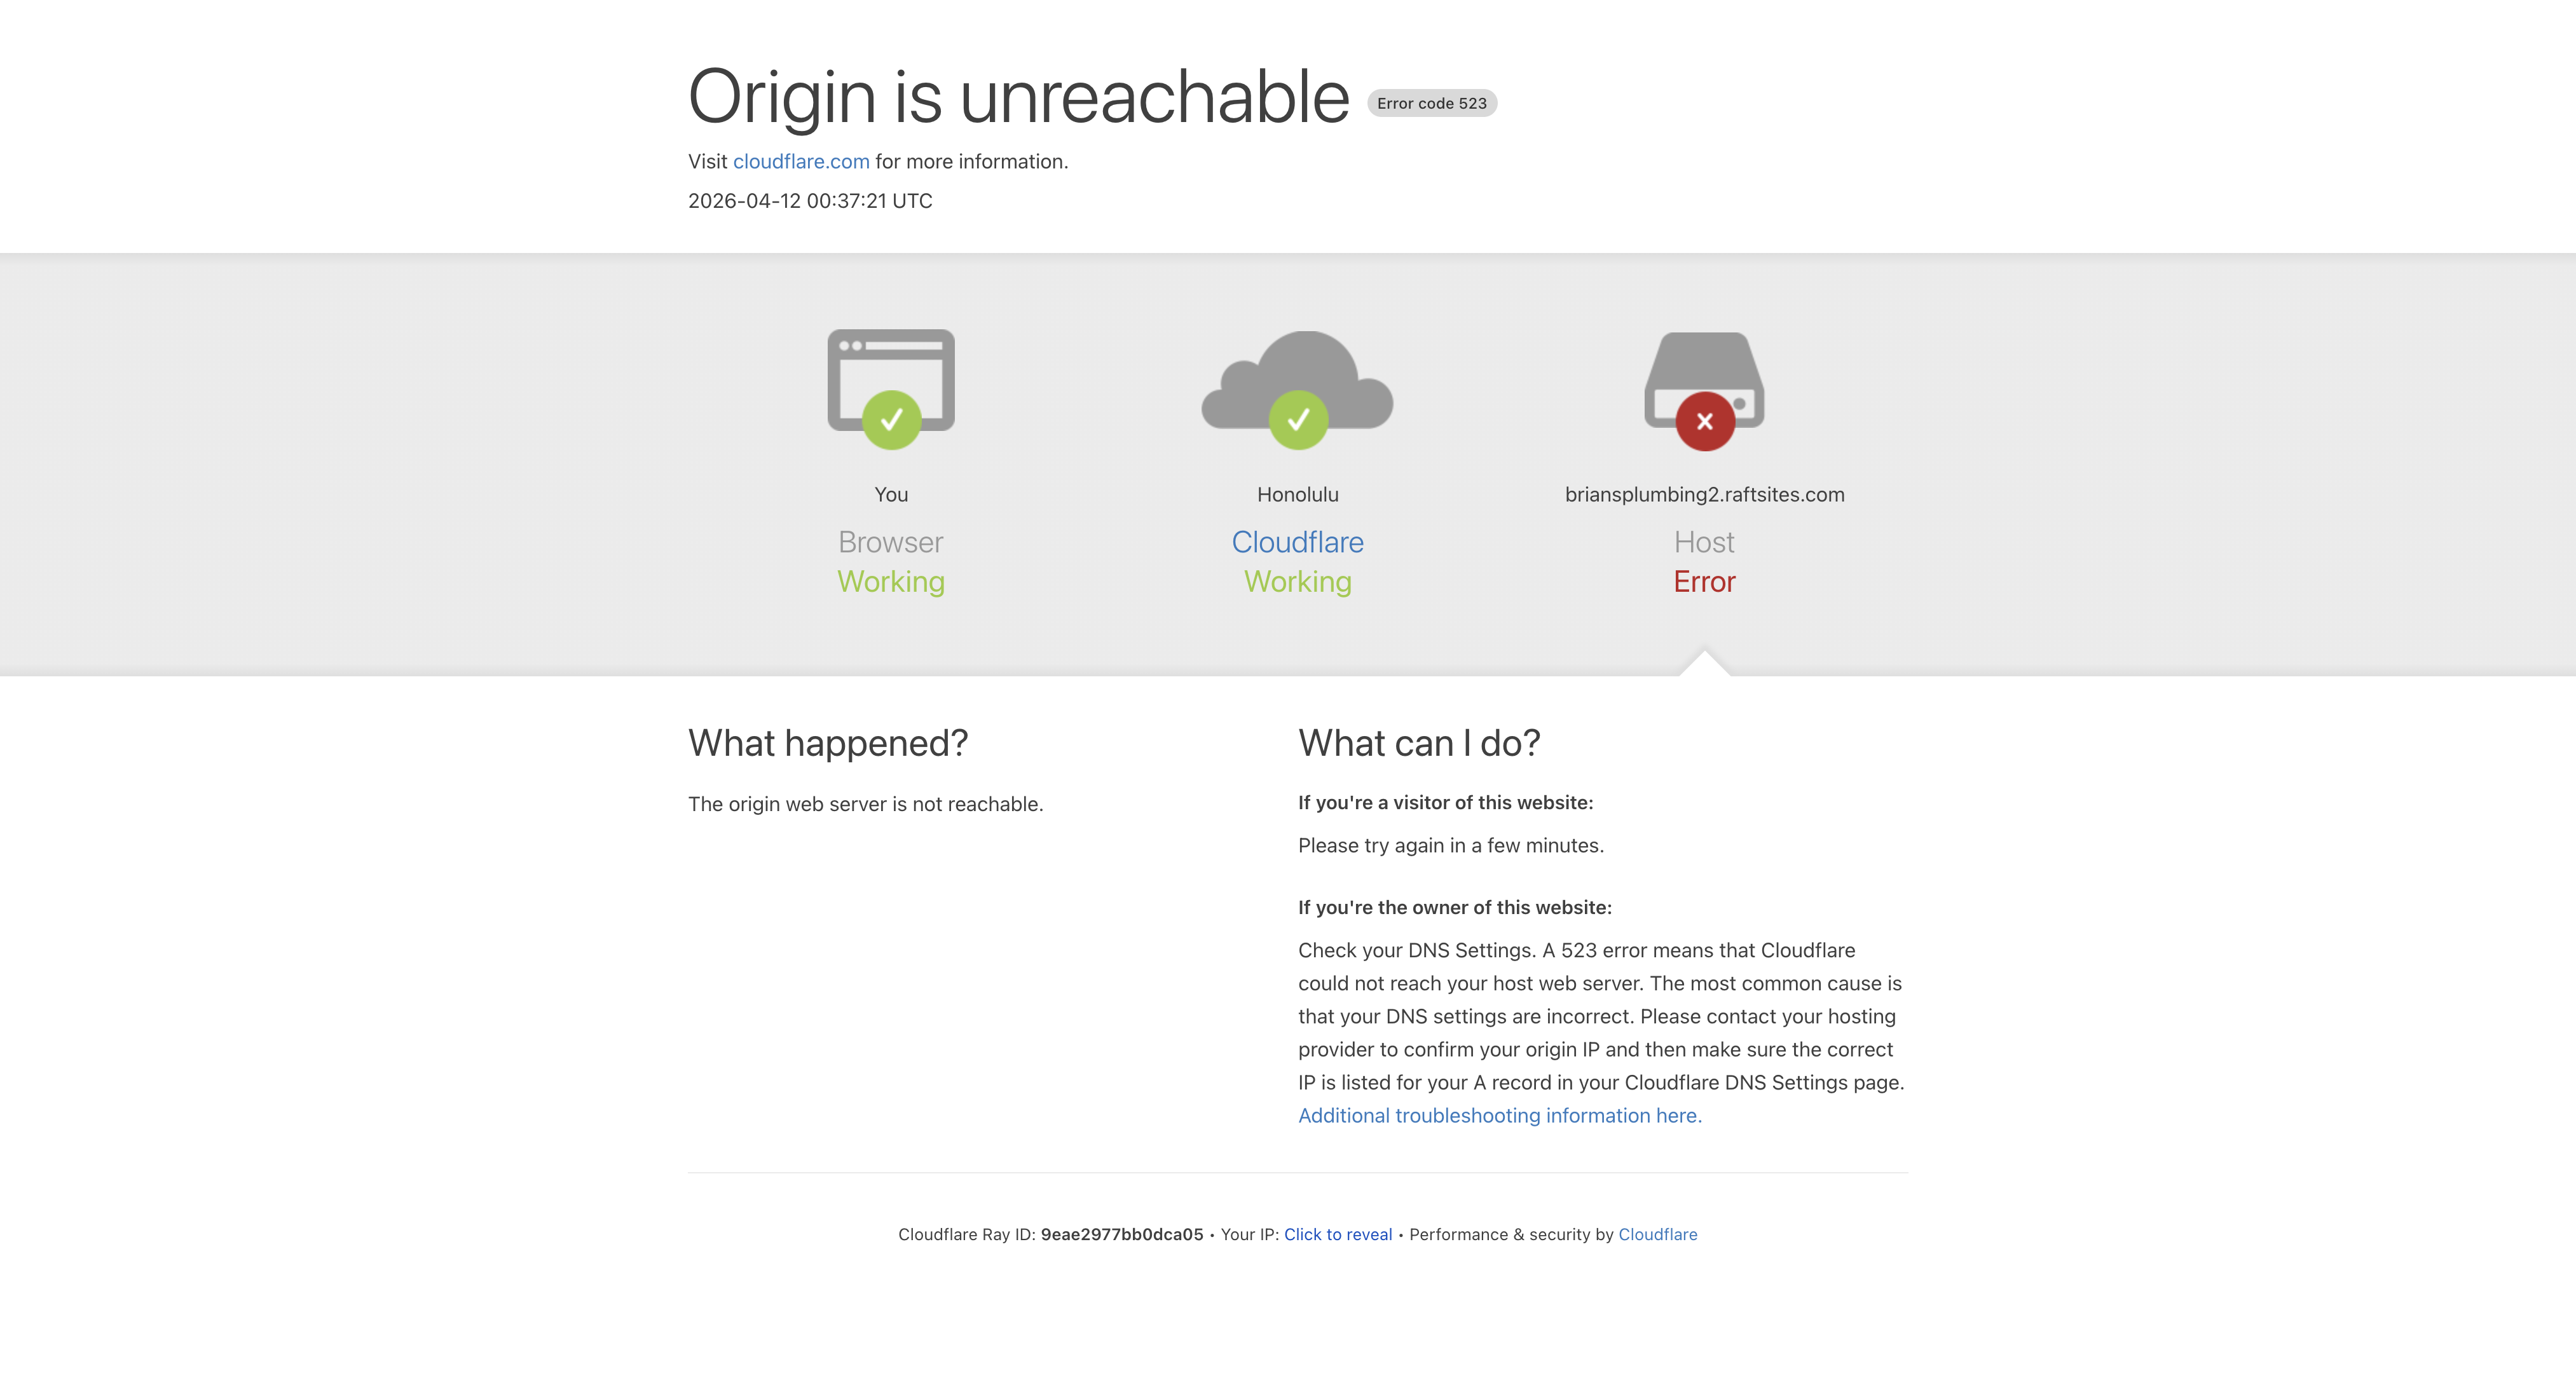
Task: Click the Cloudflare link under Honolulu
Action: point(1297,542)
